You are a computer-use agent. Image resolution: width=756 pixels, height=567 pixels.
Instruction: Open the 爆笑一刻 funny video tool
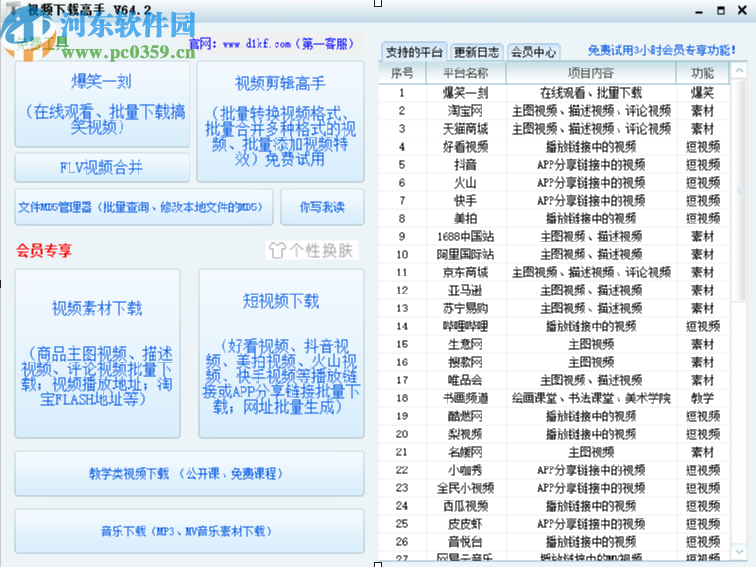tap(102, 104)
